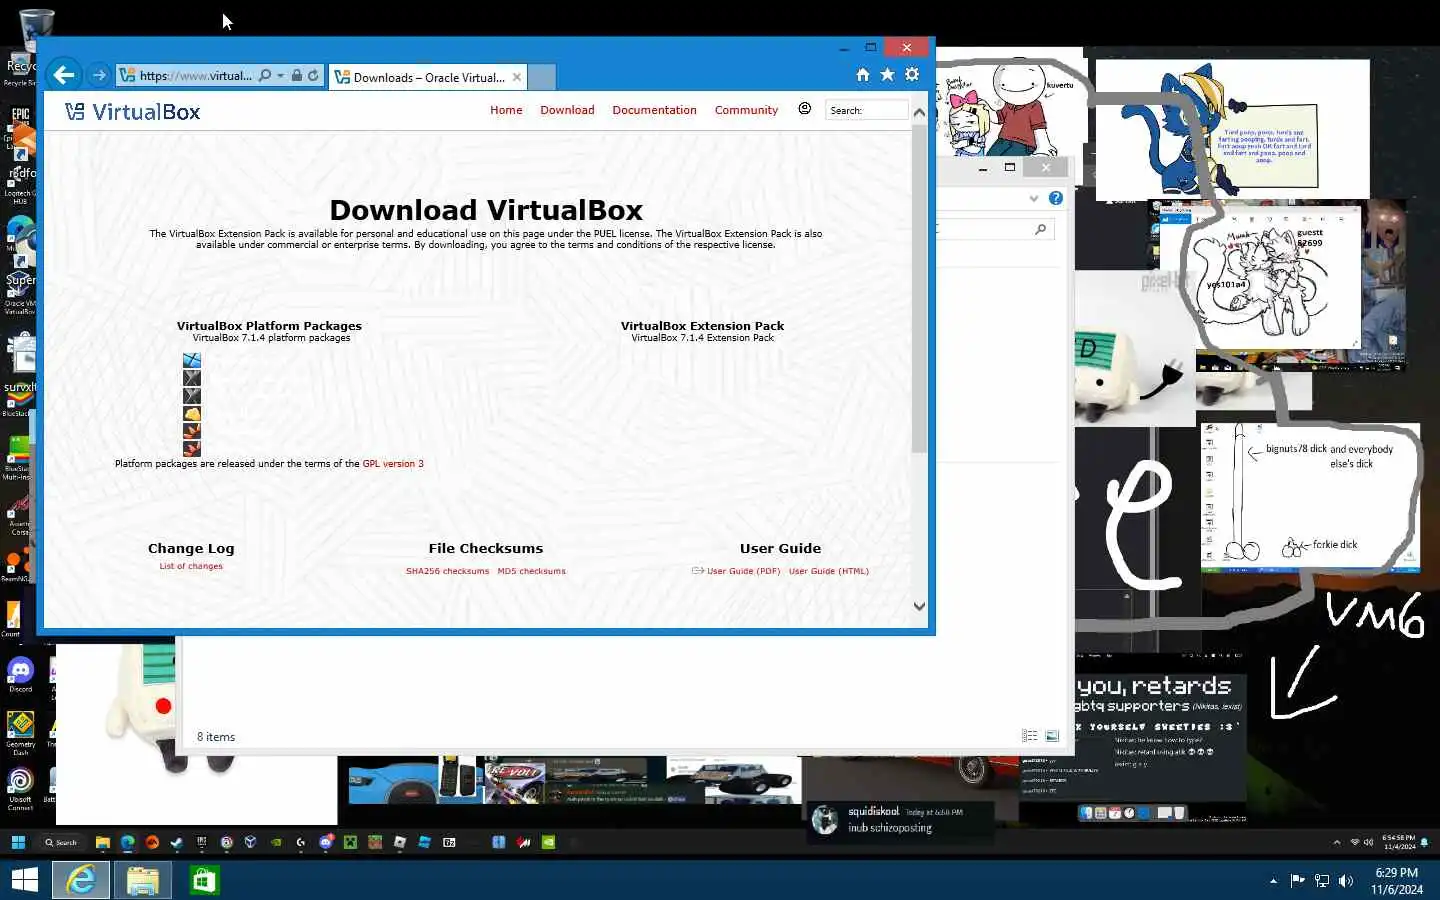Click the inner Windows 11 Start button
The width and height of the screenshot is (1440, 900).
[x=18, y=843]
